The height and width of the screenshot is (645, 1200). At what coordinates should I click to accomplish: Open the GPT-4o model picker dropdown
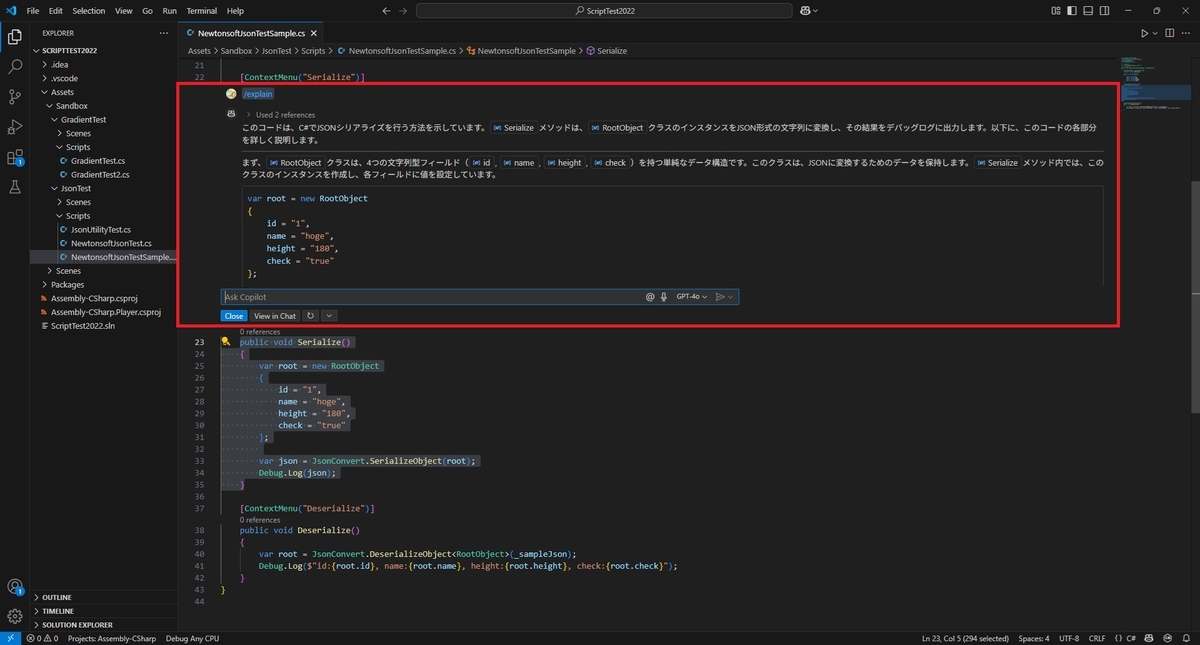[x=691, y=297]
